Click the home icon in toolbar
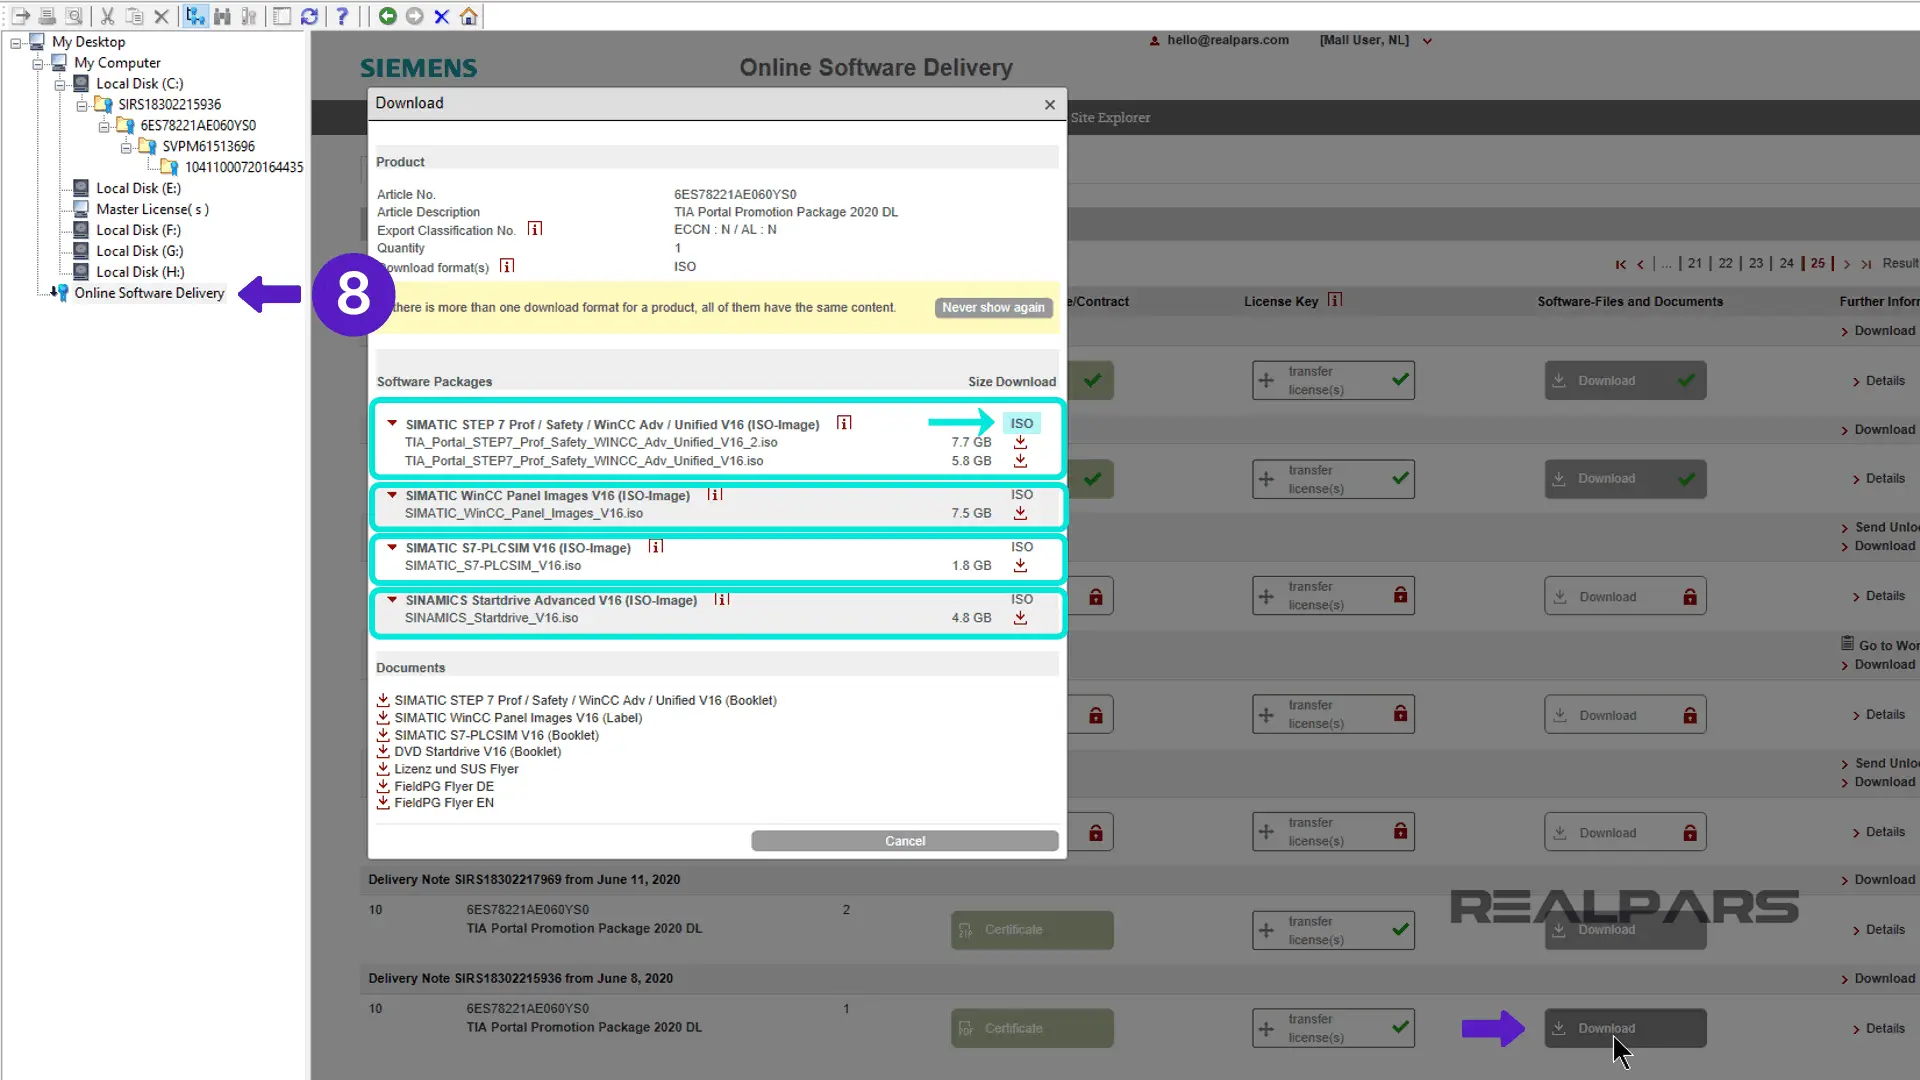Screen dimensions: 1920x1080 click(468, 16)
